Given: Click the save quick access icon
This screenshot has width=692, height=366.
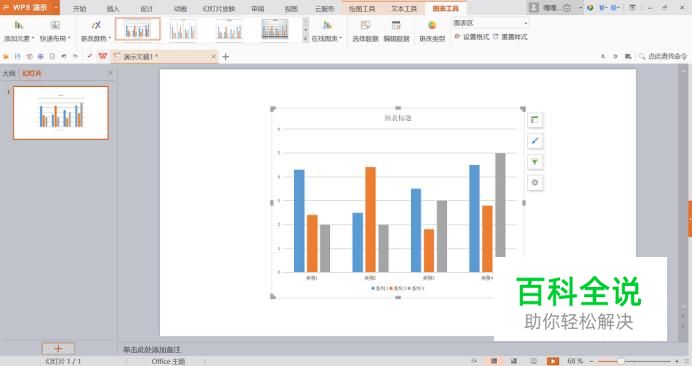Looking at the screenshot, I should [18, 57].
